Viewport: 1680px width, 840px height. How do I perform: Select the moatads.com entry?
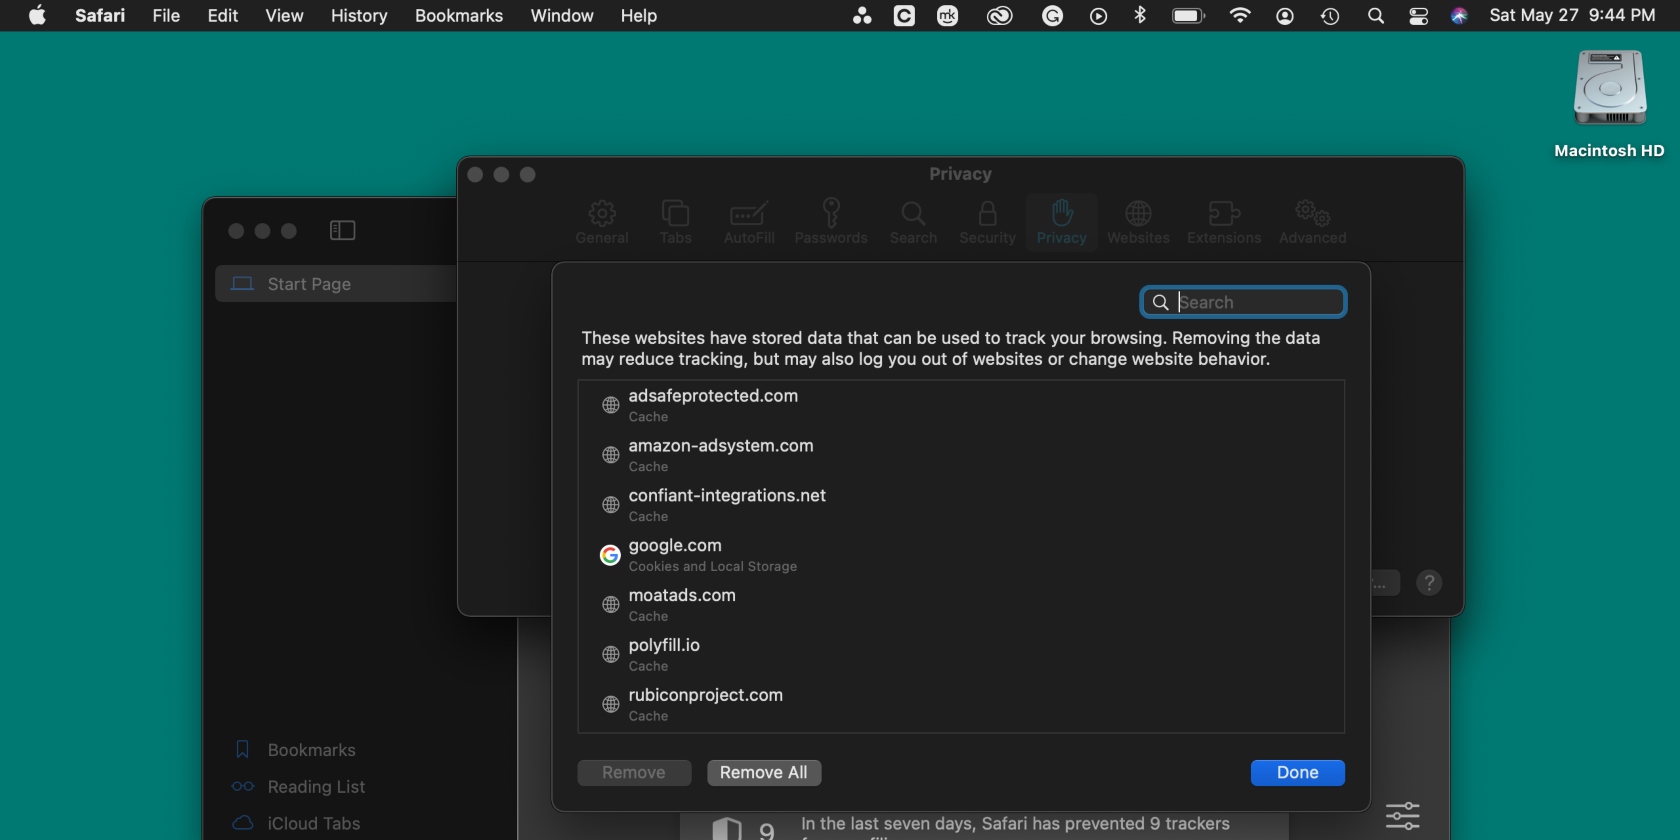961,605
